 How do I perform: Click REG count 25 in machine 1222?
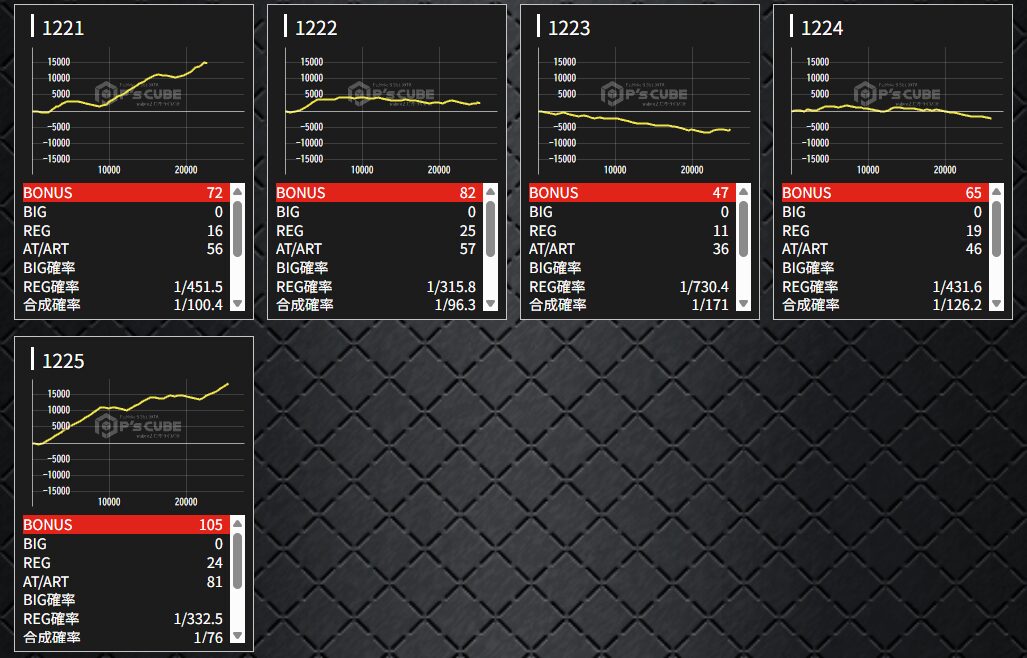[468, 230]
